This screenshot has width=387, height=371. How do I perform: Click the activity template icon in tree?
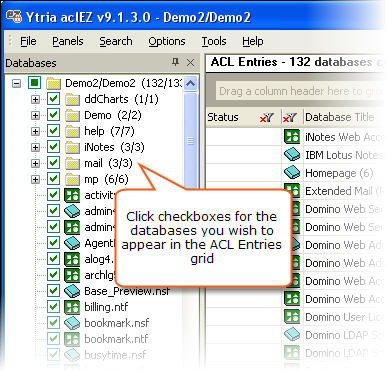72,195
